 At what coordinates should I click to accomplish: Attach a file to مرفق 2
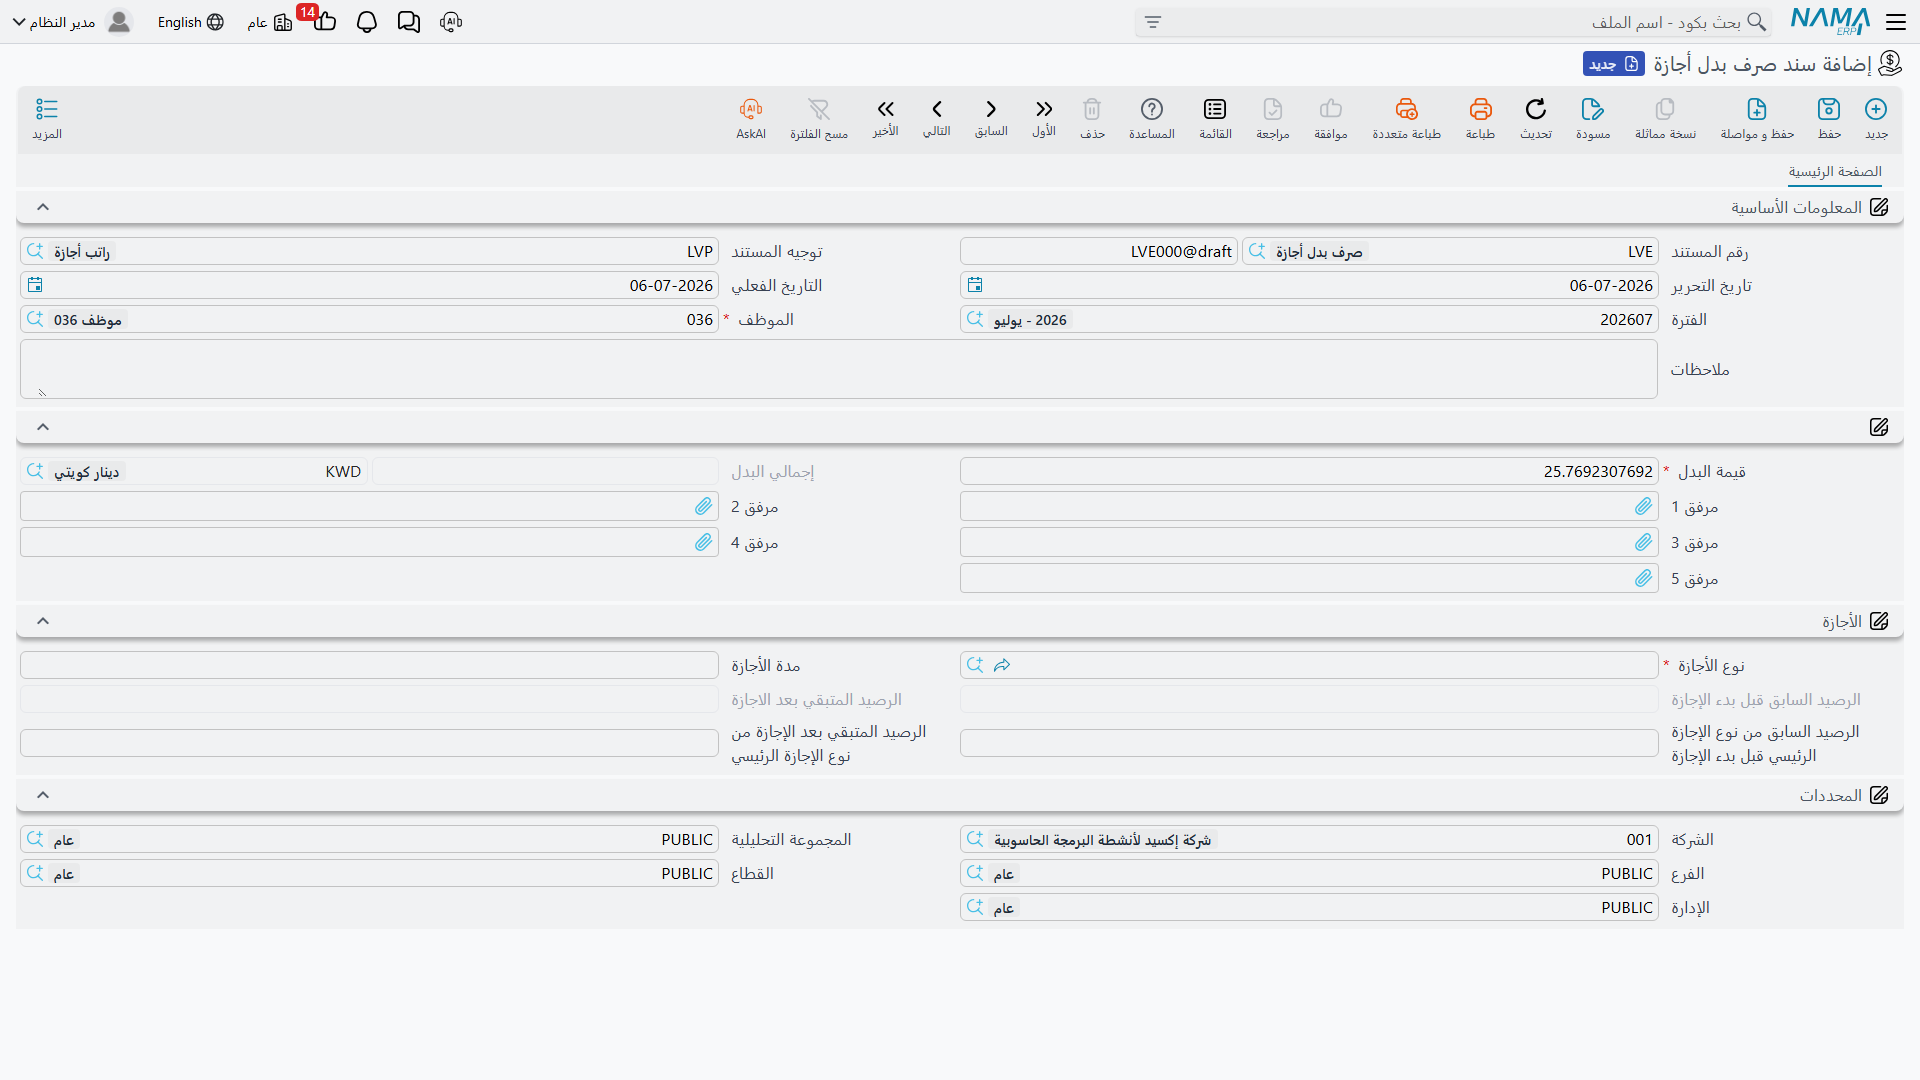point(704,507)
